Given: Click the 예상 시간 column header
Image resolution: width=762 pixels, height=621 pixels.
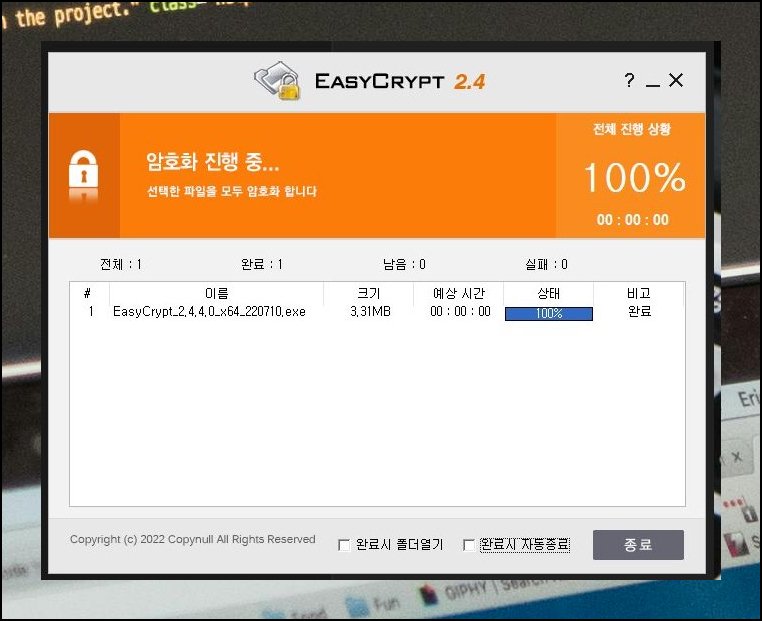Looking at the screenshot, I should pos(458,293).
